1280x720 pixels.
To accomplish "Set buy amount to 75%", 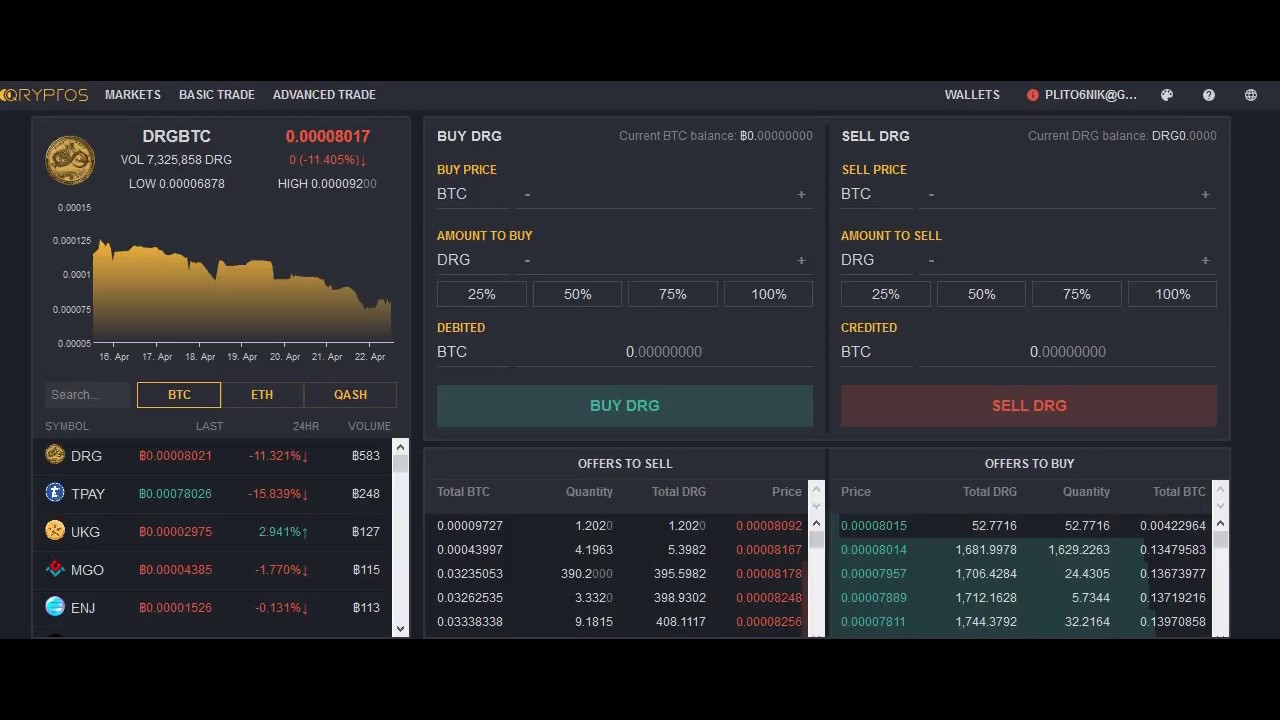I will tap(673, 294).
